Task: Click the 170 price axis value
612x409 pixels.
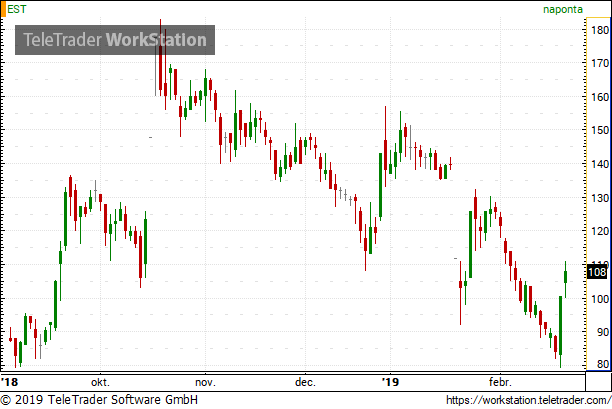Action: [x=600, y=63]
